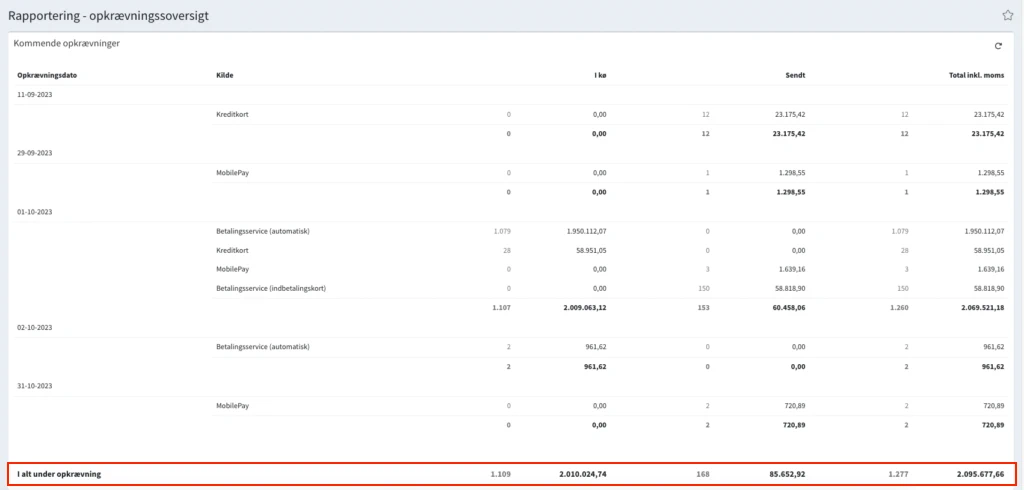Click the Rapportering - opkrævningsoversigt page title
The width and height of the screenshot is (1024, 490).
click(x=109, y=16)
